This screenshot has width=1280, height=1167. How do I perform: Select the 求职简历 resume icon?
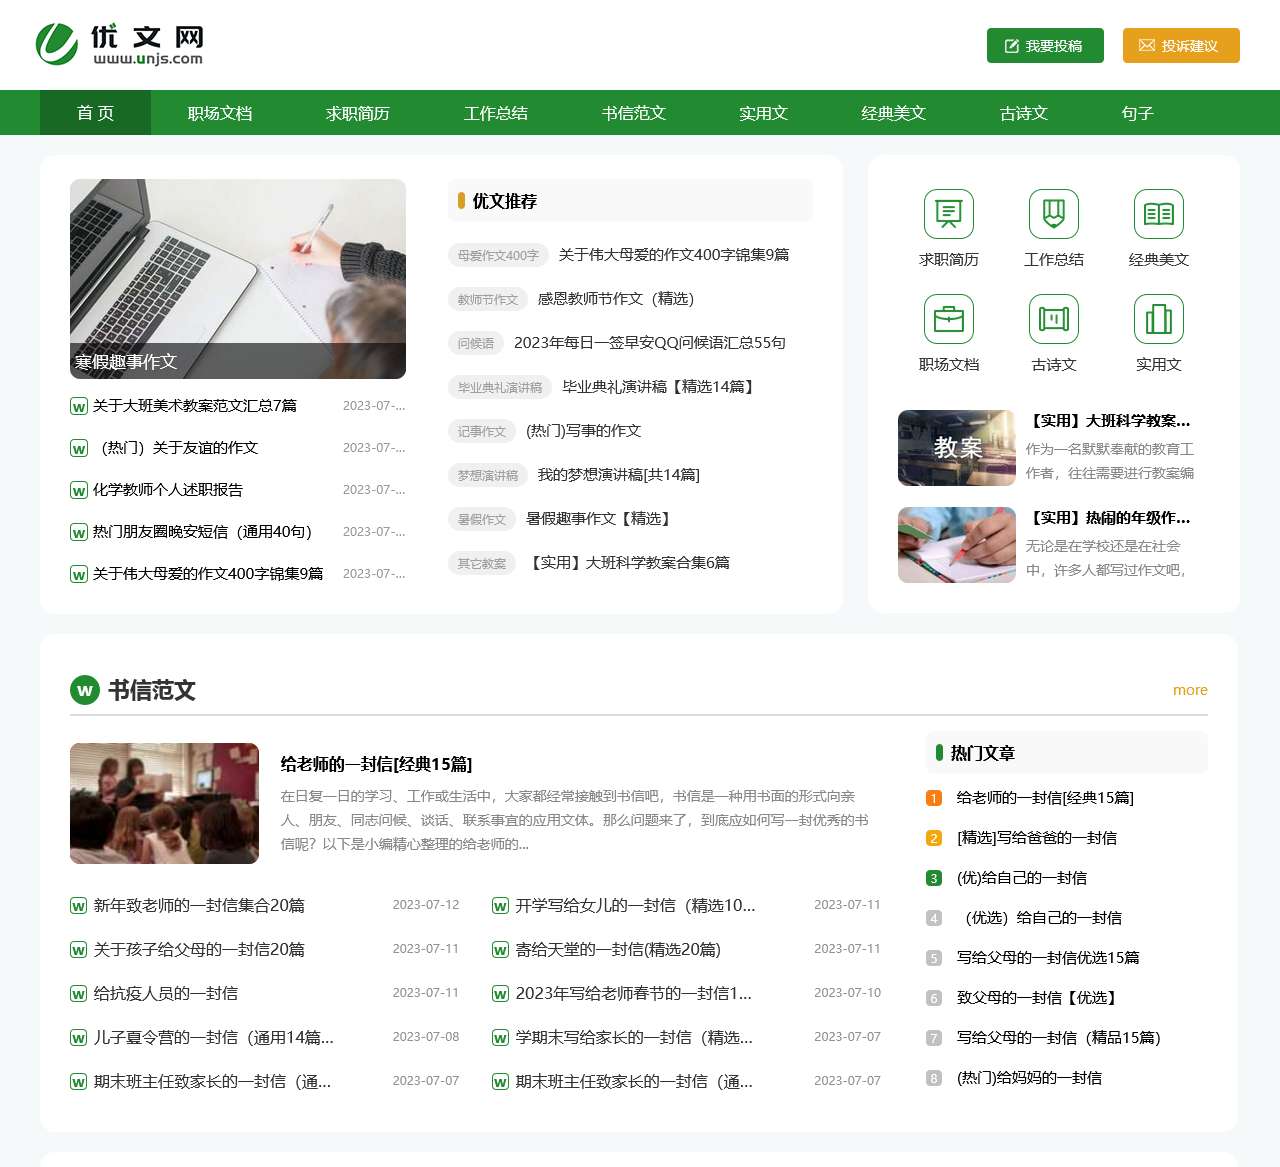pyautogui.click(x=947, y=213)
